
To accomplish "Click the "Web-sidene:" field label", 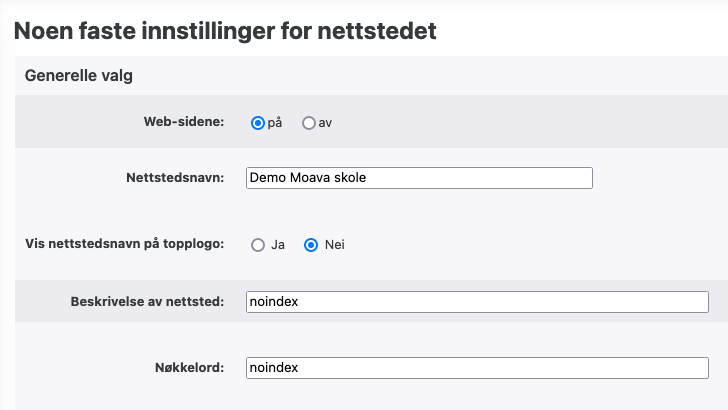I will (184, 122).
